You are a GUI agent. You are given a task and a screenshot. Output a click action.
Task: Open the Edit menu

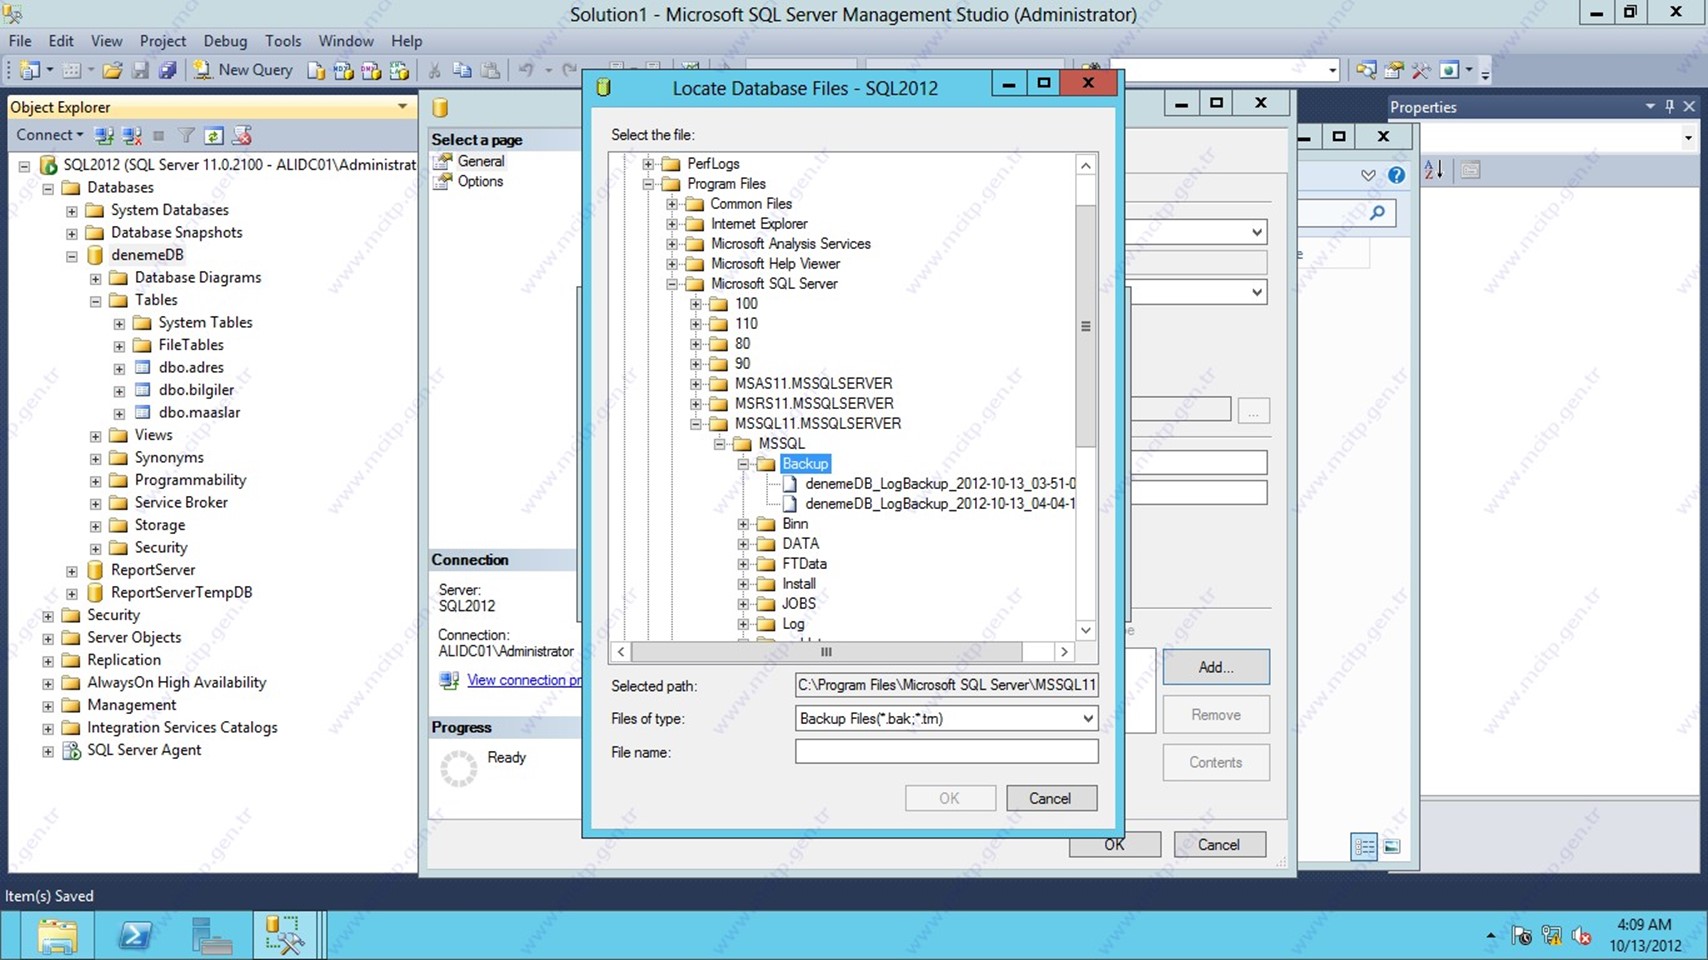[x=61, y=41]
